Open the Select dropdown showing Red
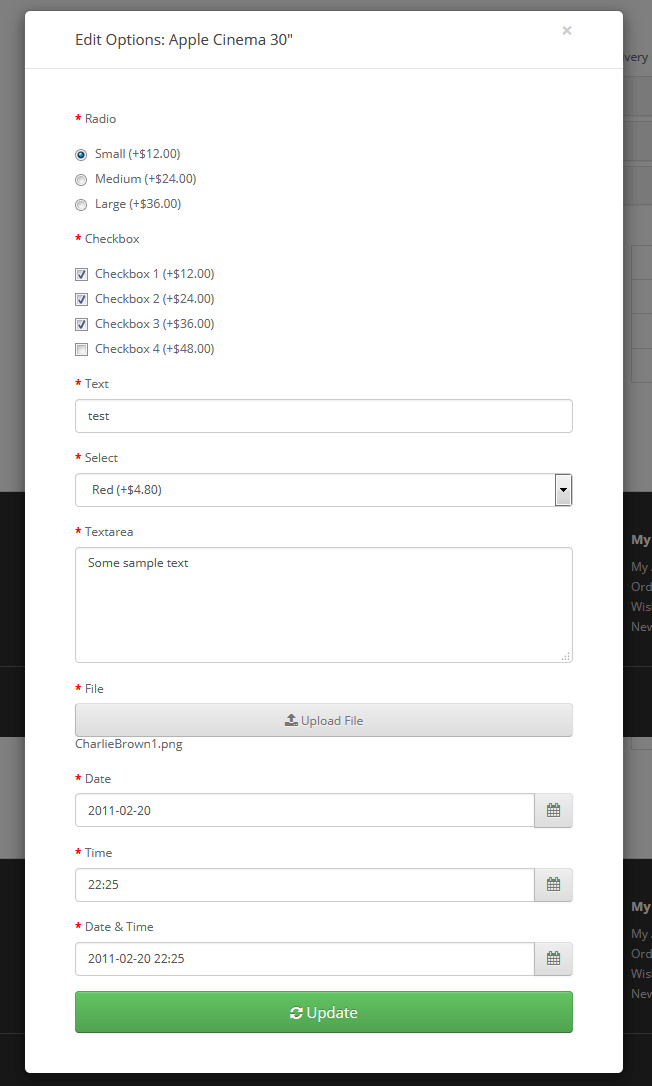 [x=324, y=490]
